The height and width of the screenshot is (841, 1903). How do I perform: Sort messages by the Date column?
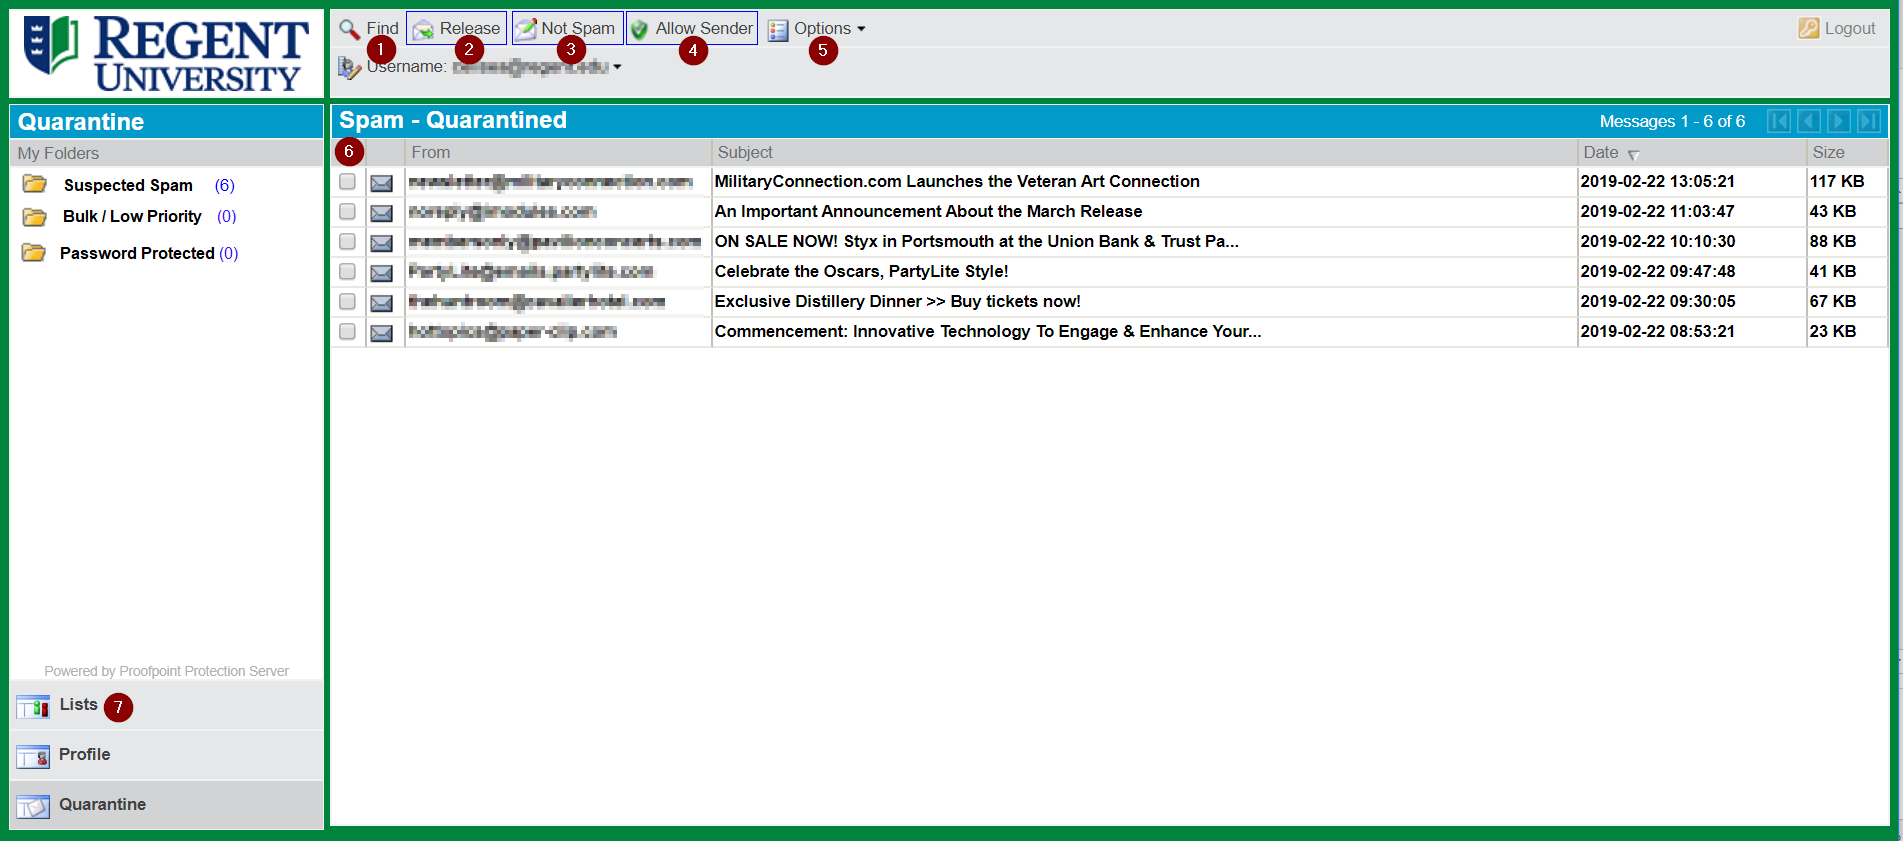coord(1601,152)
